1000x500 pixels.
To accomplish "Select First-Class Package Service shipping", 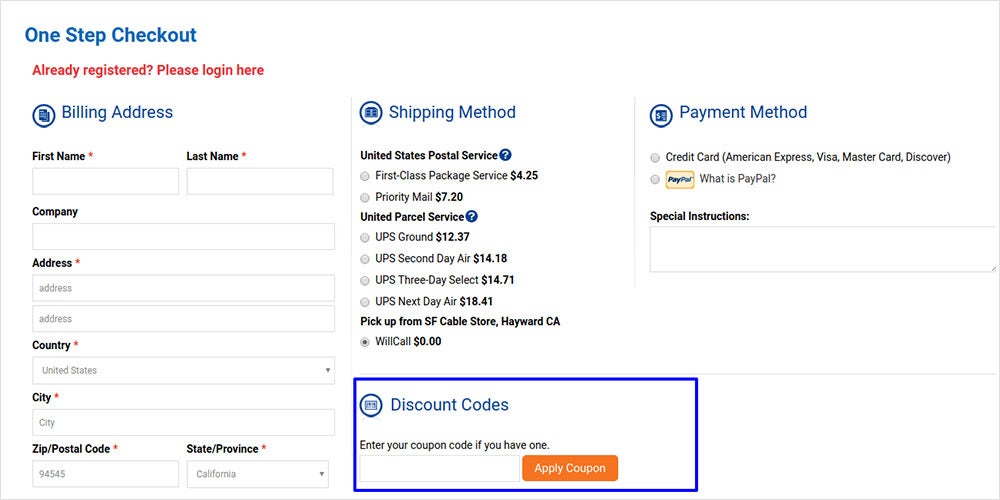I will (365, 176).
